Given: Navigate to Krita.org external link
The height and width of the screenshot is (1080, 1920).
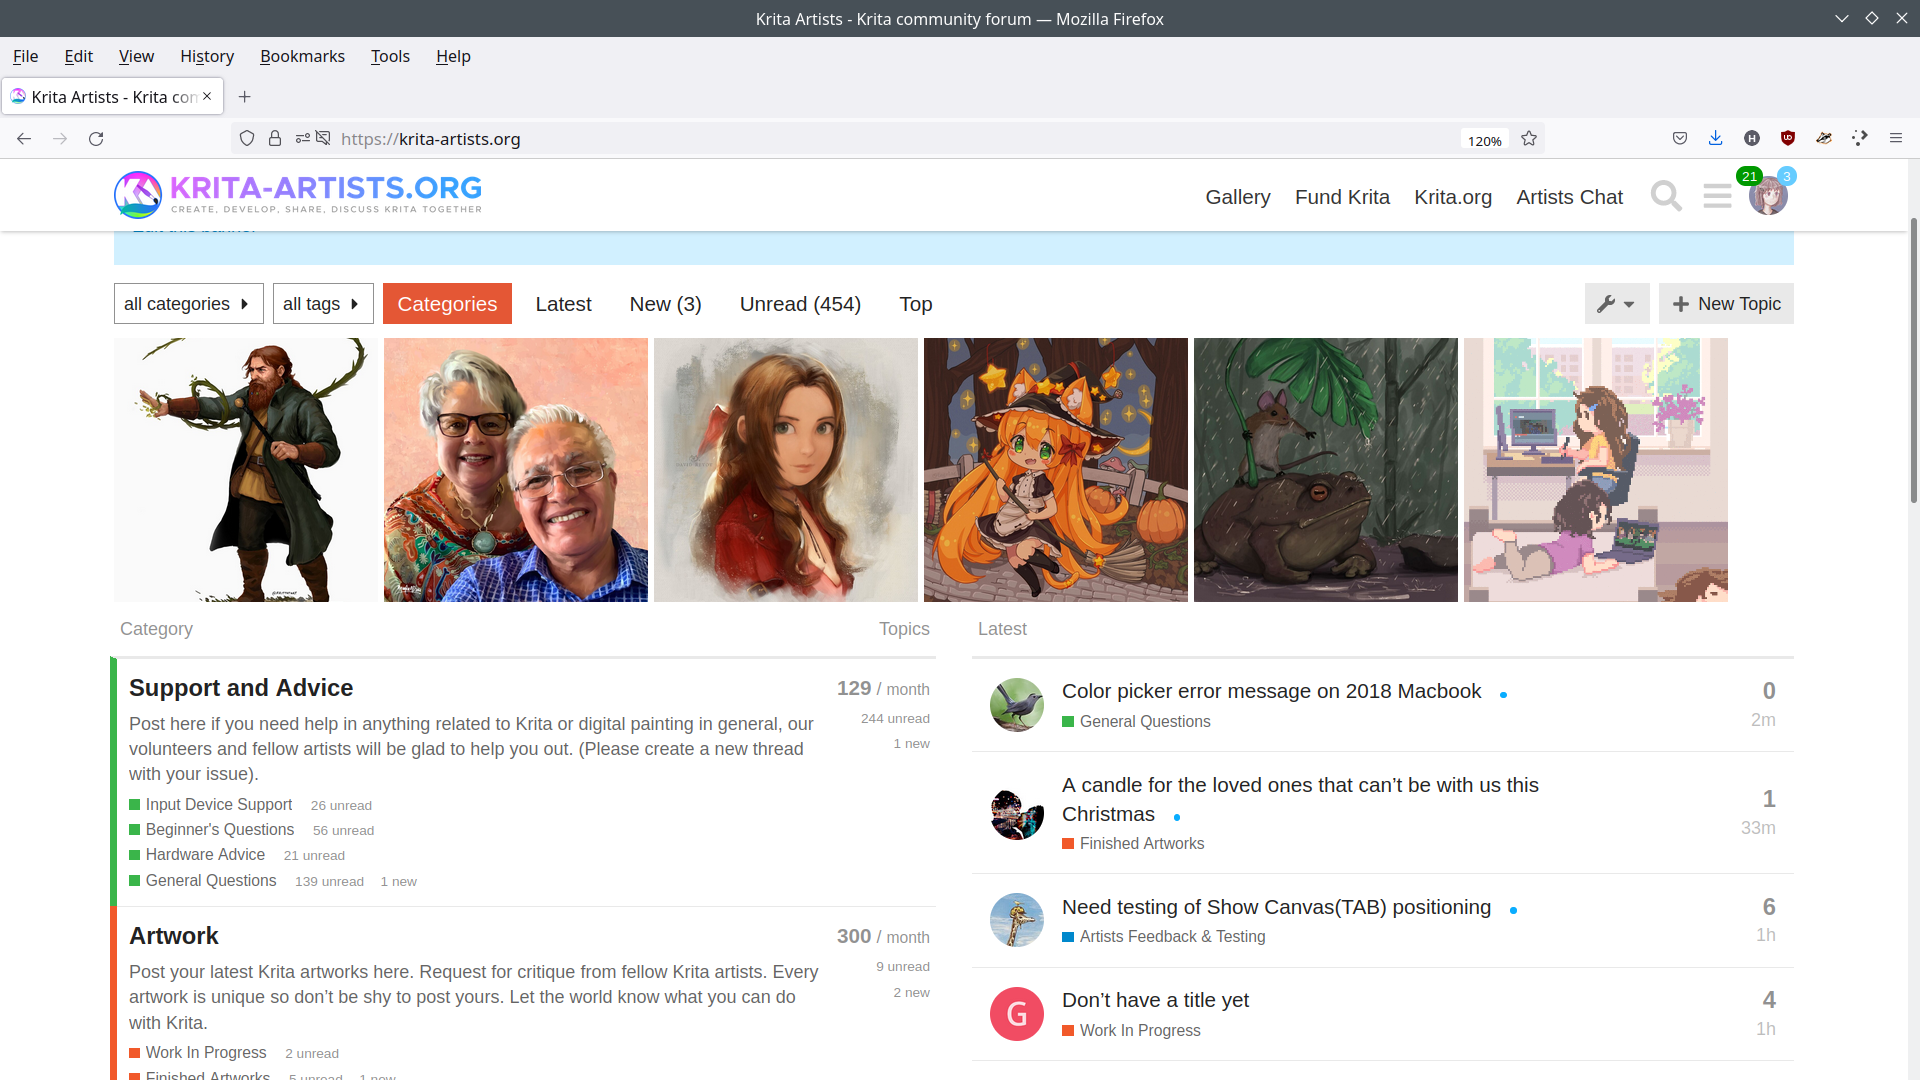Looking at the screenshot, I should [1453, 195].
